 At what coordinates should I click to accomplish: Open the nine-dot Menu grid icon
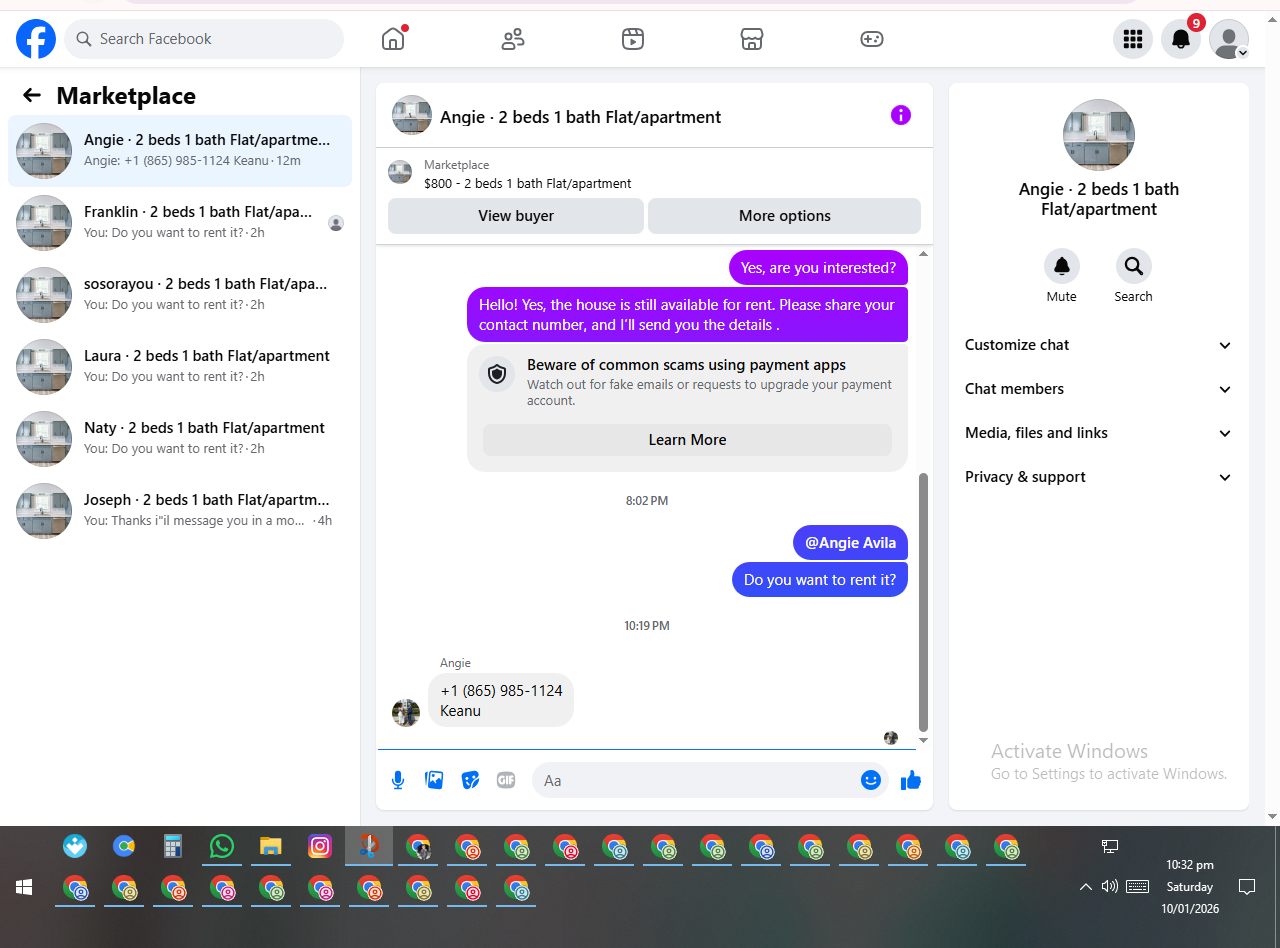[x=1133, y=39]
